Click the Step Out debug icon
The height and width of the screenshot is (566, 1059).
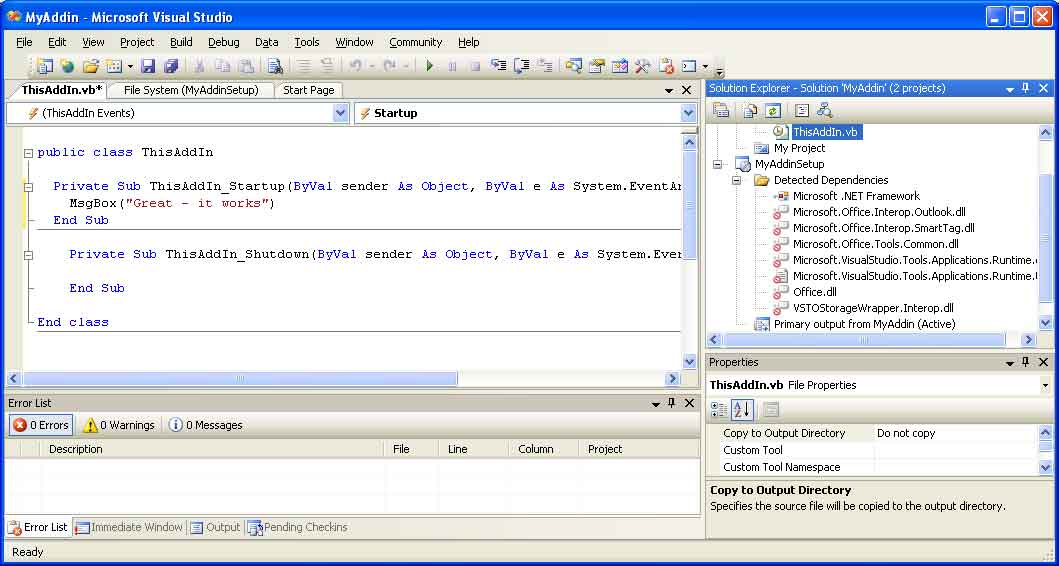(544, 66)
